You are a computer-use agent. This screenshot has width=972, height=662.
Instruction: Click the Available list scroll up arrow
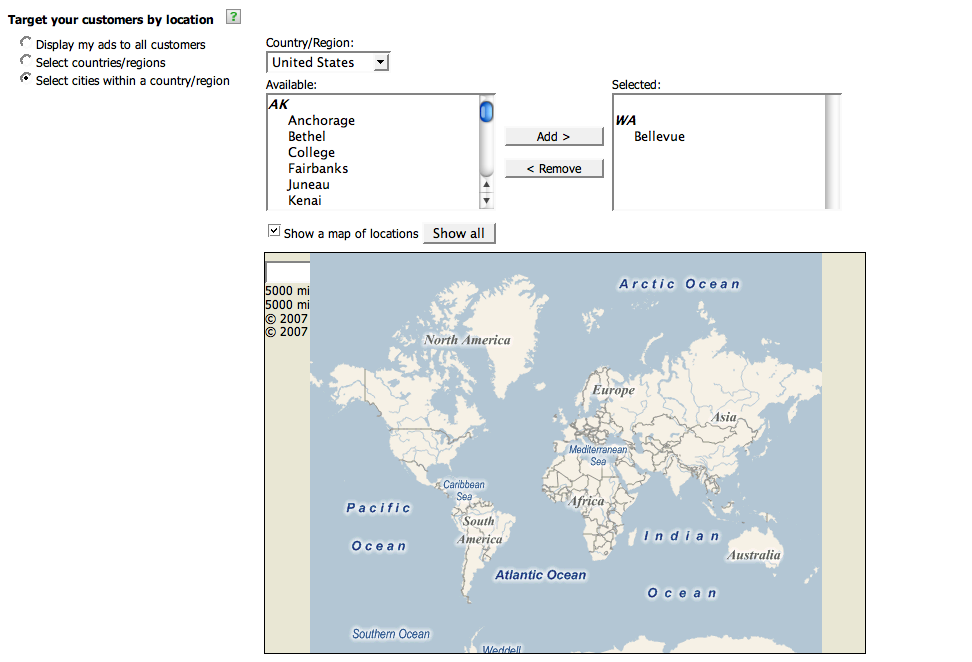pos(487,184)
